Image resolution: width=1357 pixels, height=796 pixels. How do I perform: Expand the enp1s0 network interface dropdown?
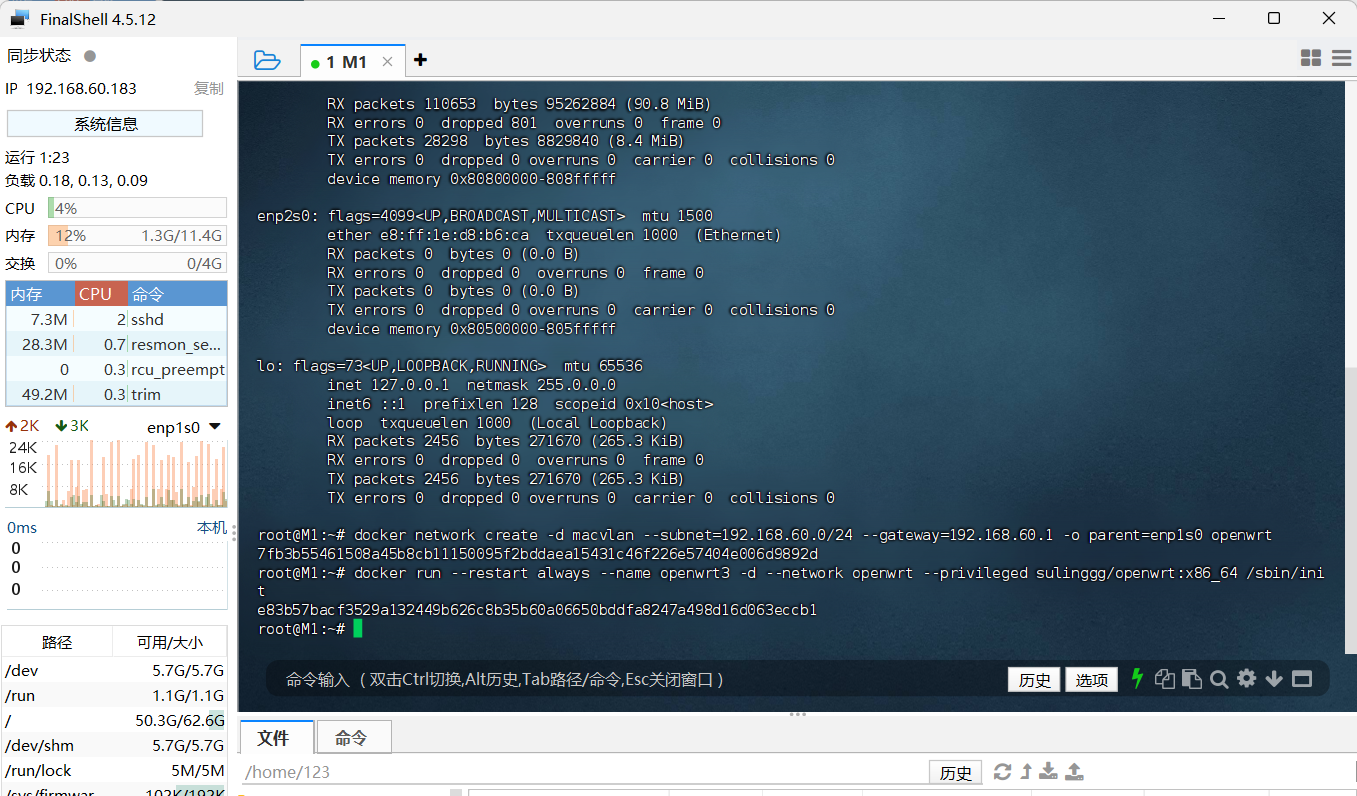point(214,427)
